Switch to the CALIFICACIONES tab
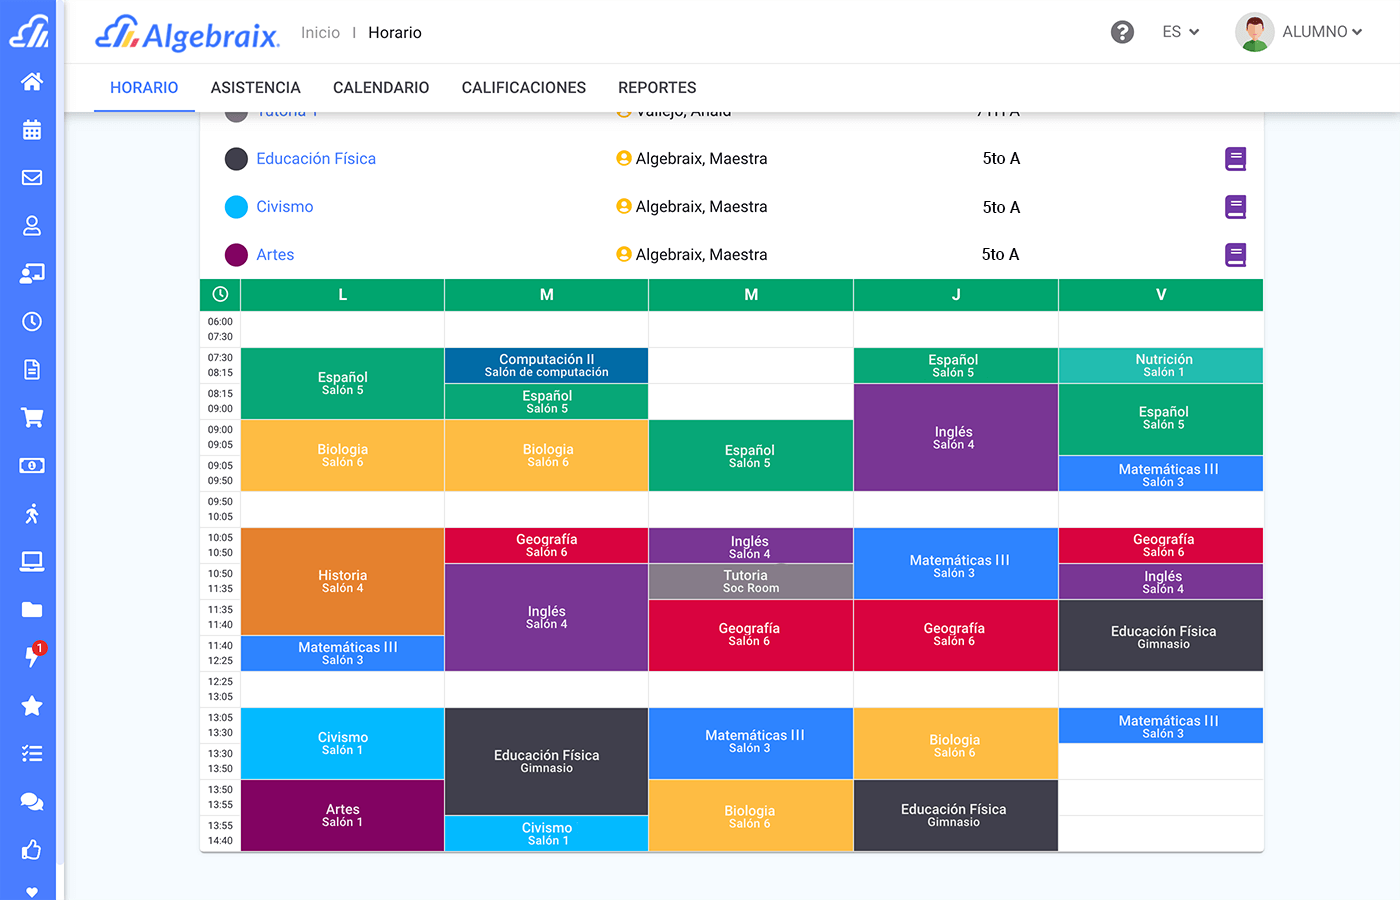 (523, 87)
